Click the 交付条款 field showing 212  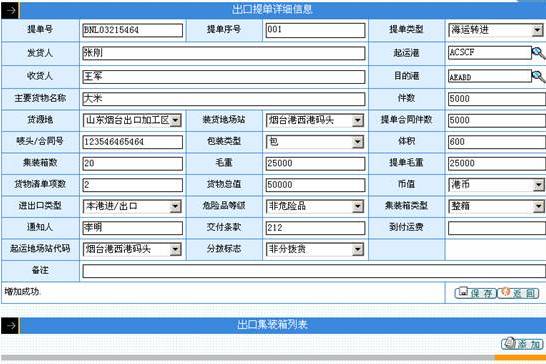pos(315,228)
